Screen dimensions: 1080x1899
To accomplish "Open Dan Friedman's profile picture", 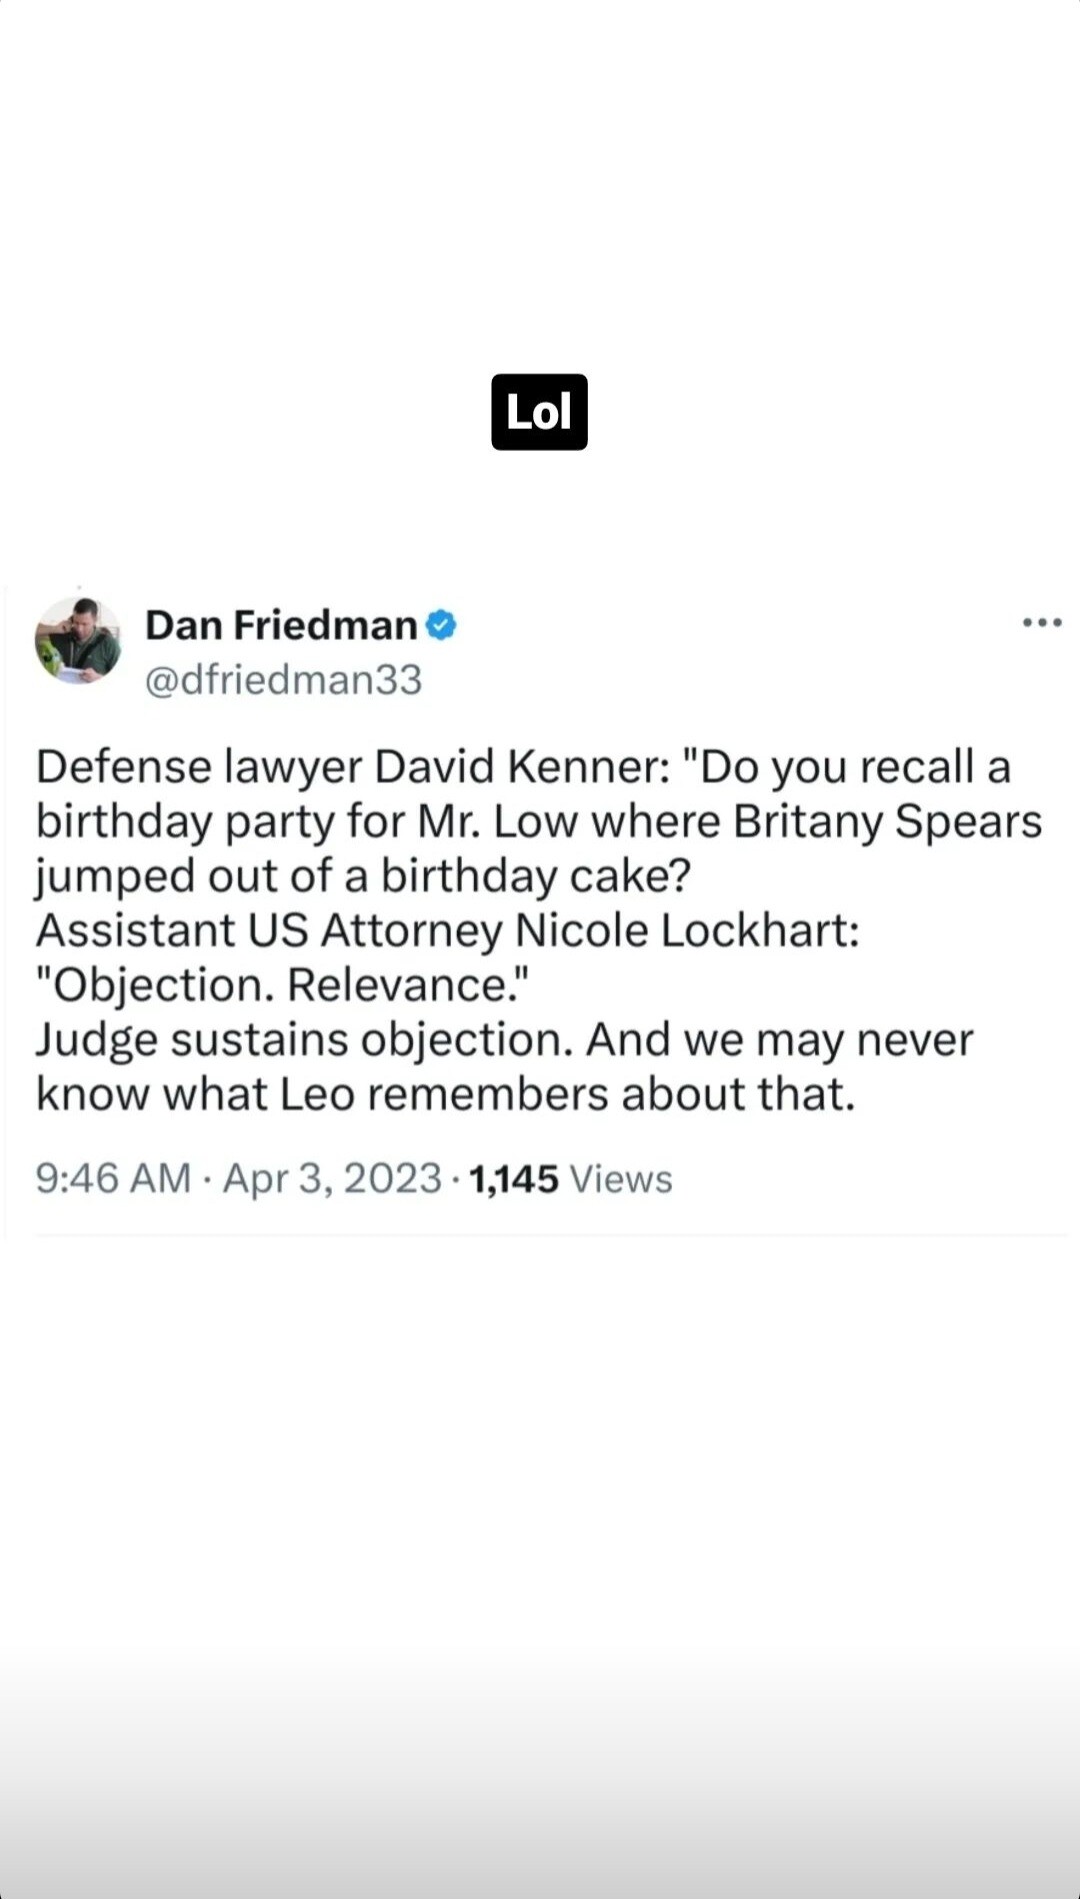I will [x=78, y=641].
